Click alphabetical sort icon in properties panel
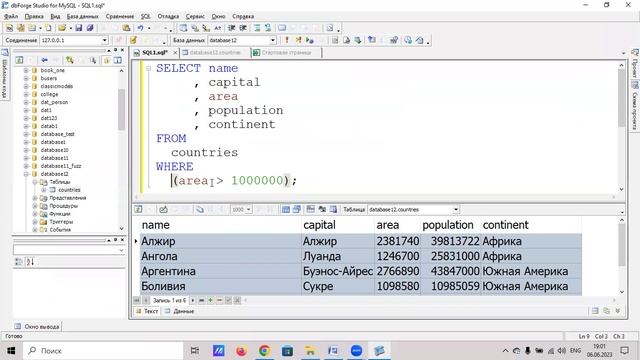Viewport: 640px width, 360px height. [30, 262]
